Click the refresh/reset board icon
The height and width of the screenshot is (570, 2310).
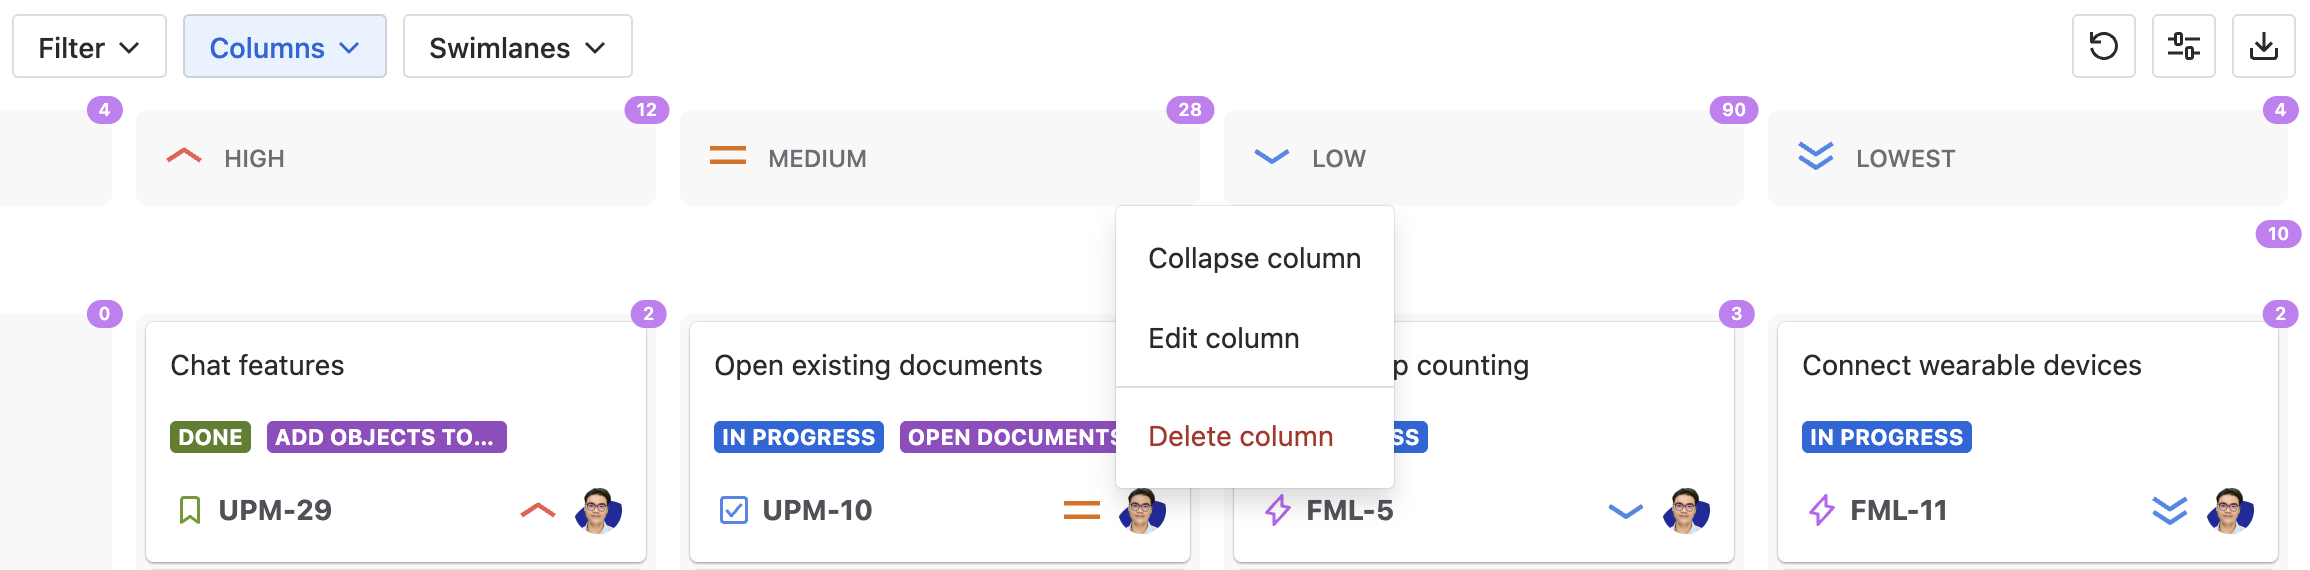(2103, 46)
